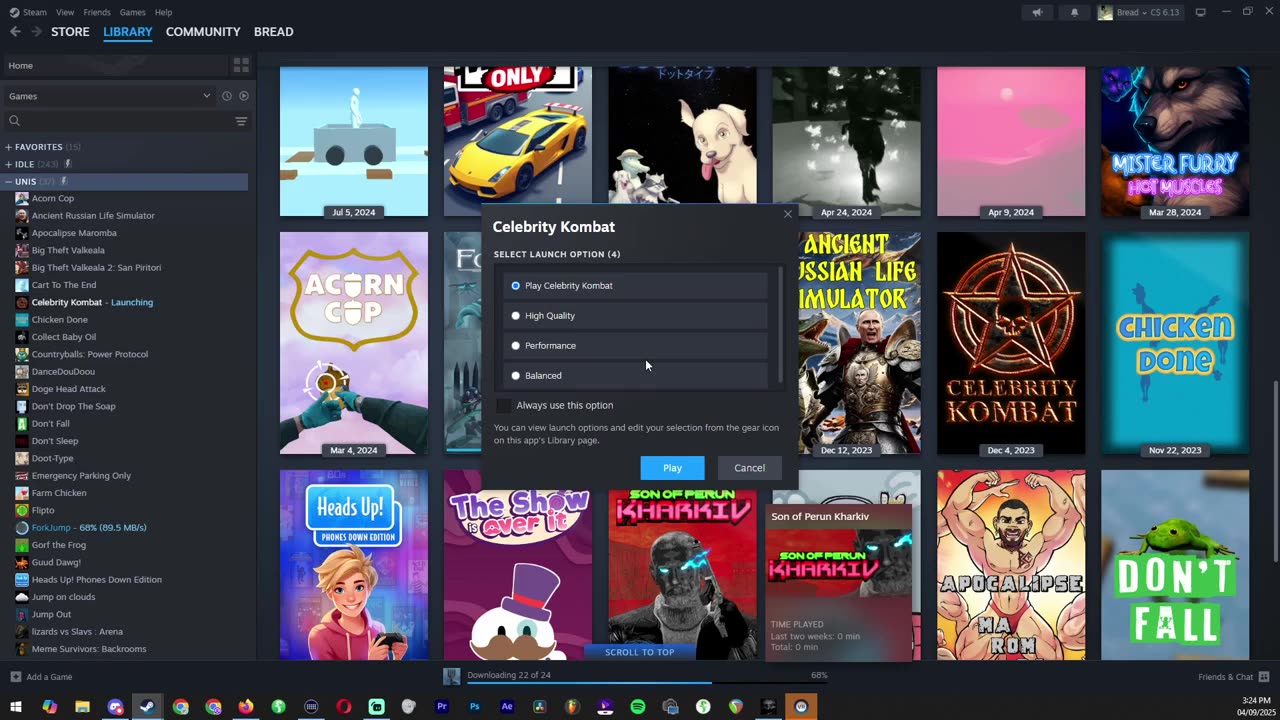Open the Opera browser taskbar icon
This screenshot has height=720, width=1280.
click(x=344, y=707)
